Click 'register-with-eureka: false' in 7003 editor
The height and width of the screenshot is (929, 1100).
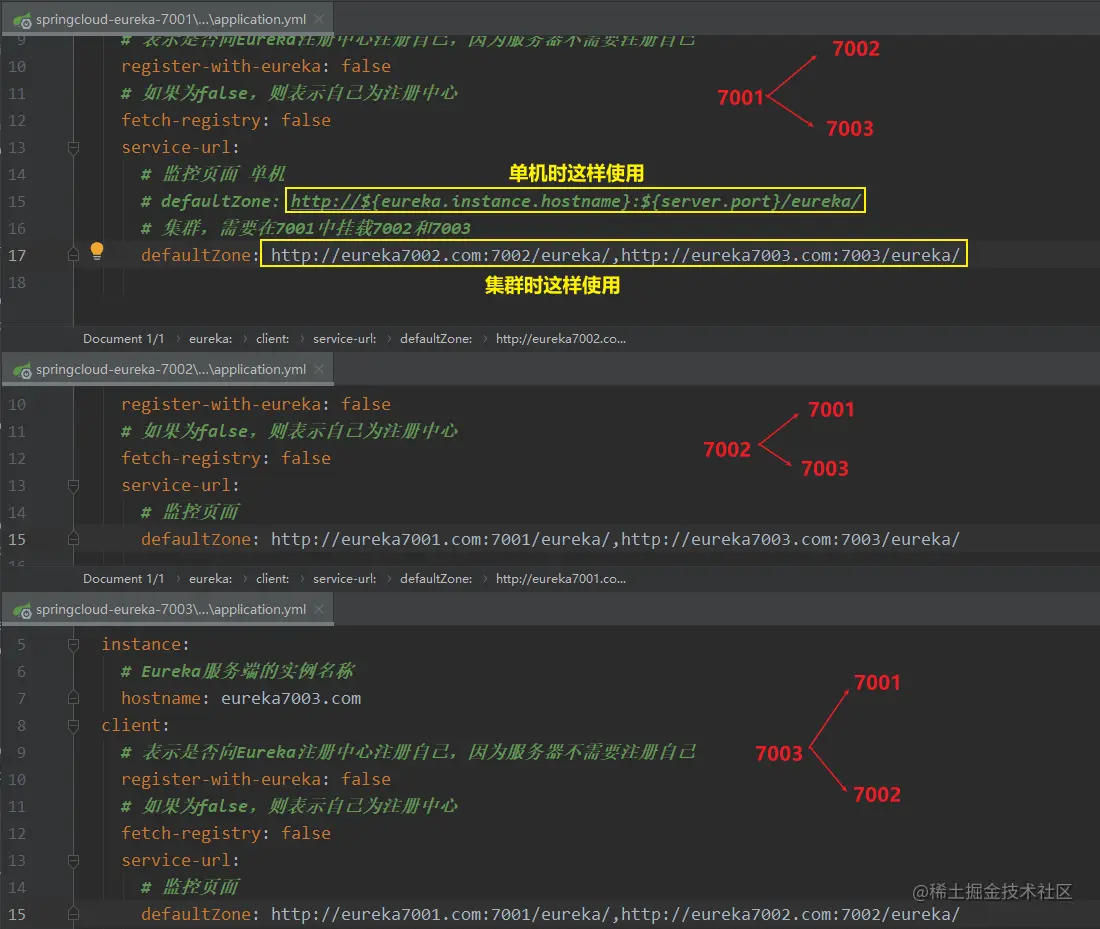[255, 780]
